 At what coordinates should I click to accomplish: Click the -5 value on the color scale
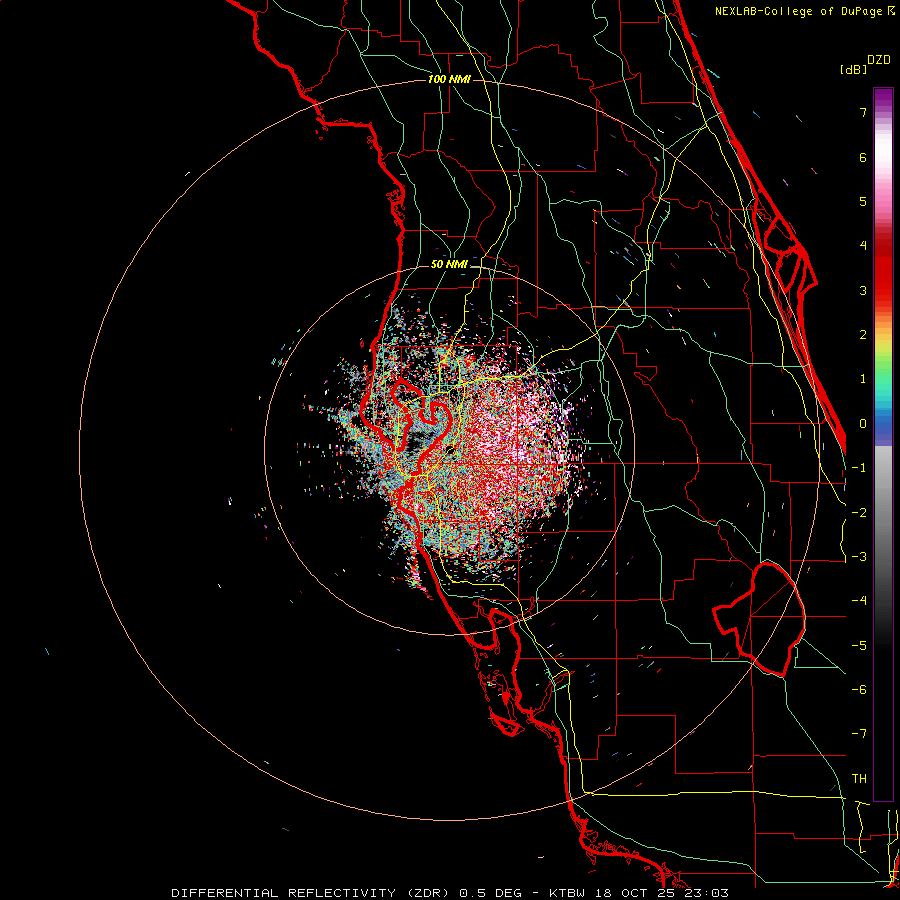[x=859, y=646]
